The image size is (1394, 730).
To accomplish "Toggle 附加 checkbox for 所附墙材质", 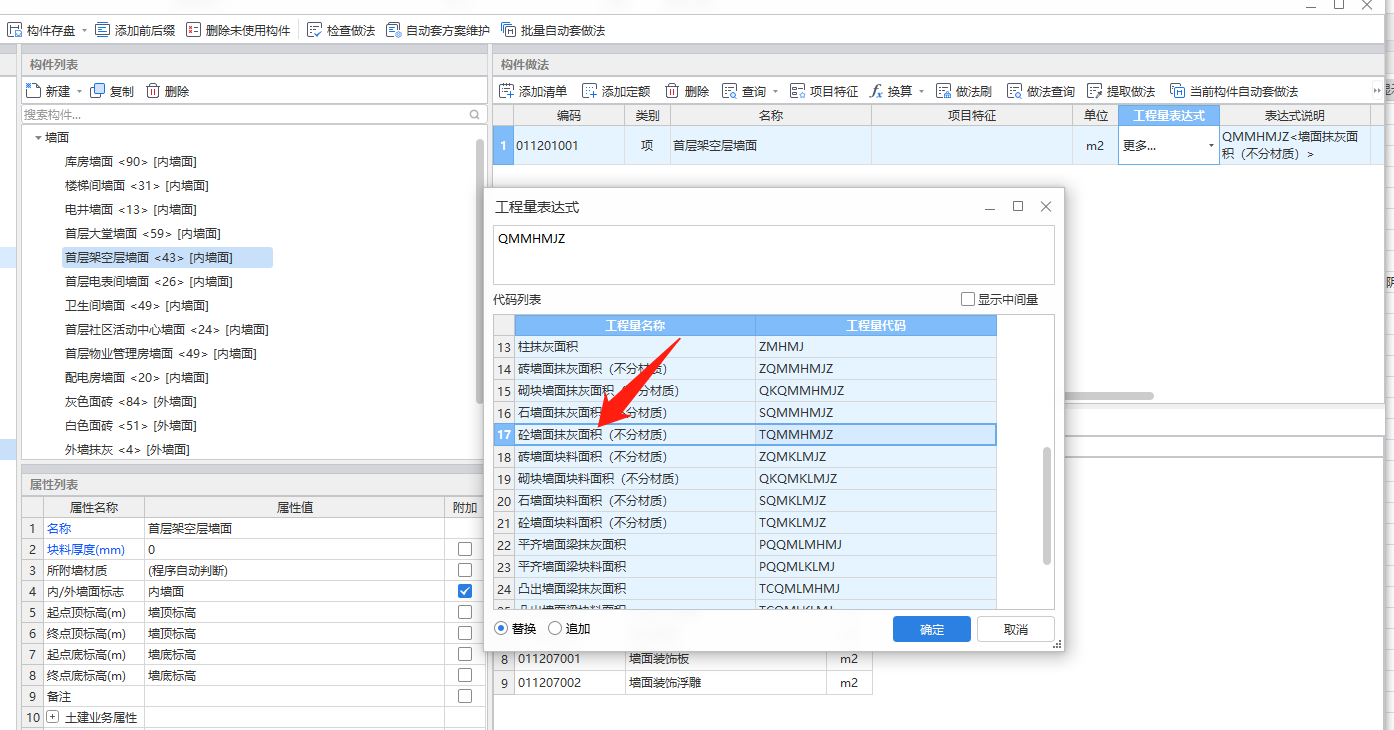I will [464, 570].
